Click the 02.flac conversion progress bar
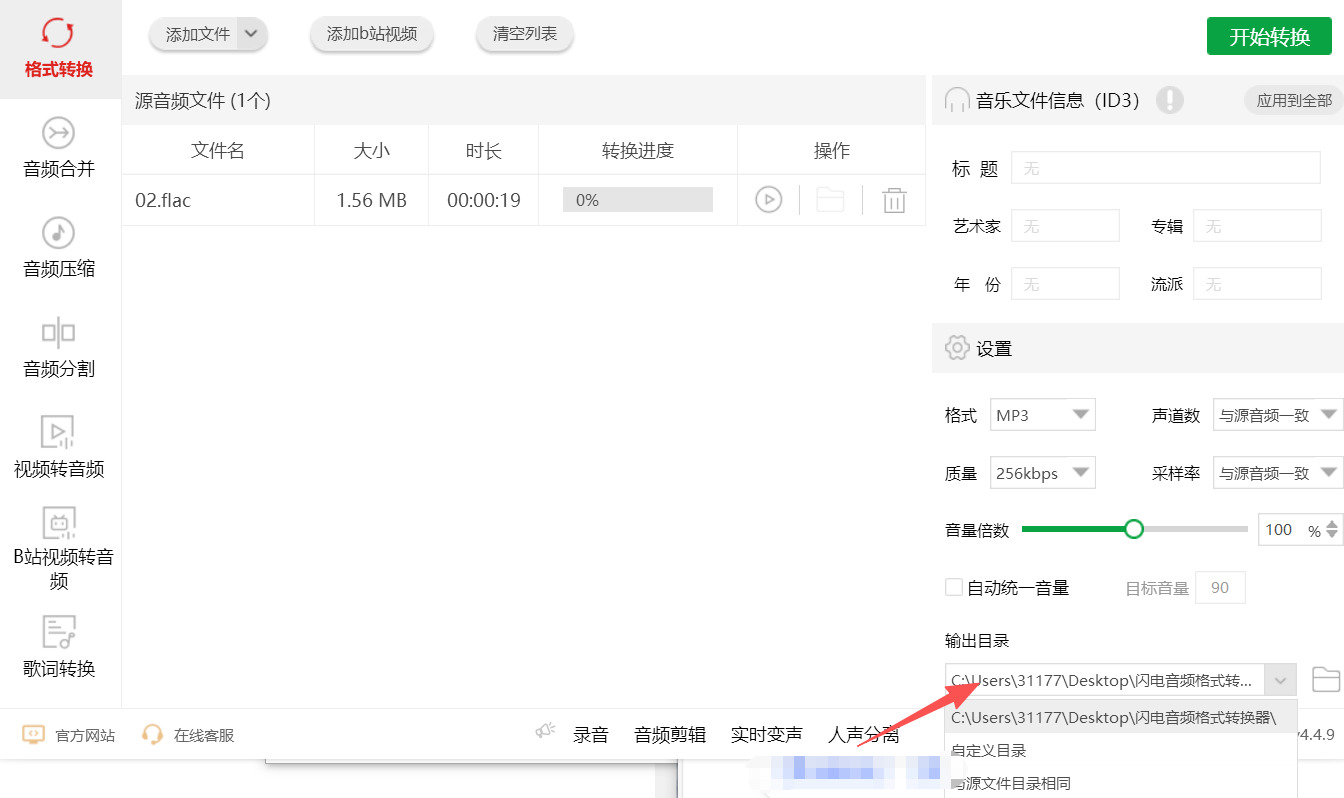Screen dimensions: 1344x798 pyautogui.click(x=638, y=200)
